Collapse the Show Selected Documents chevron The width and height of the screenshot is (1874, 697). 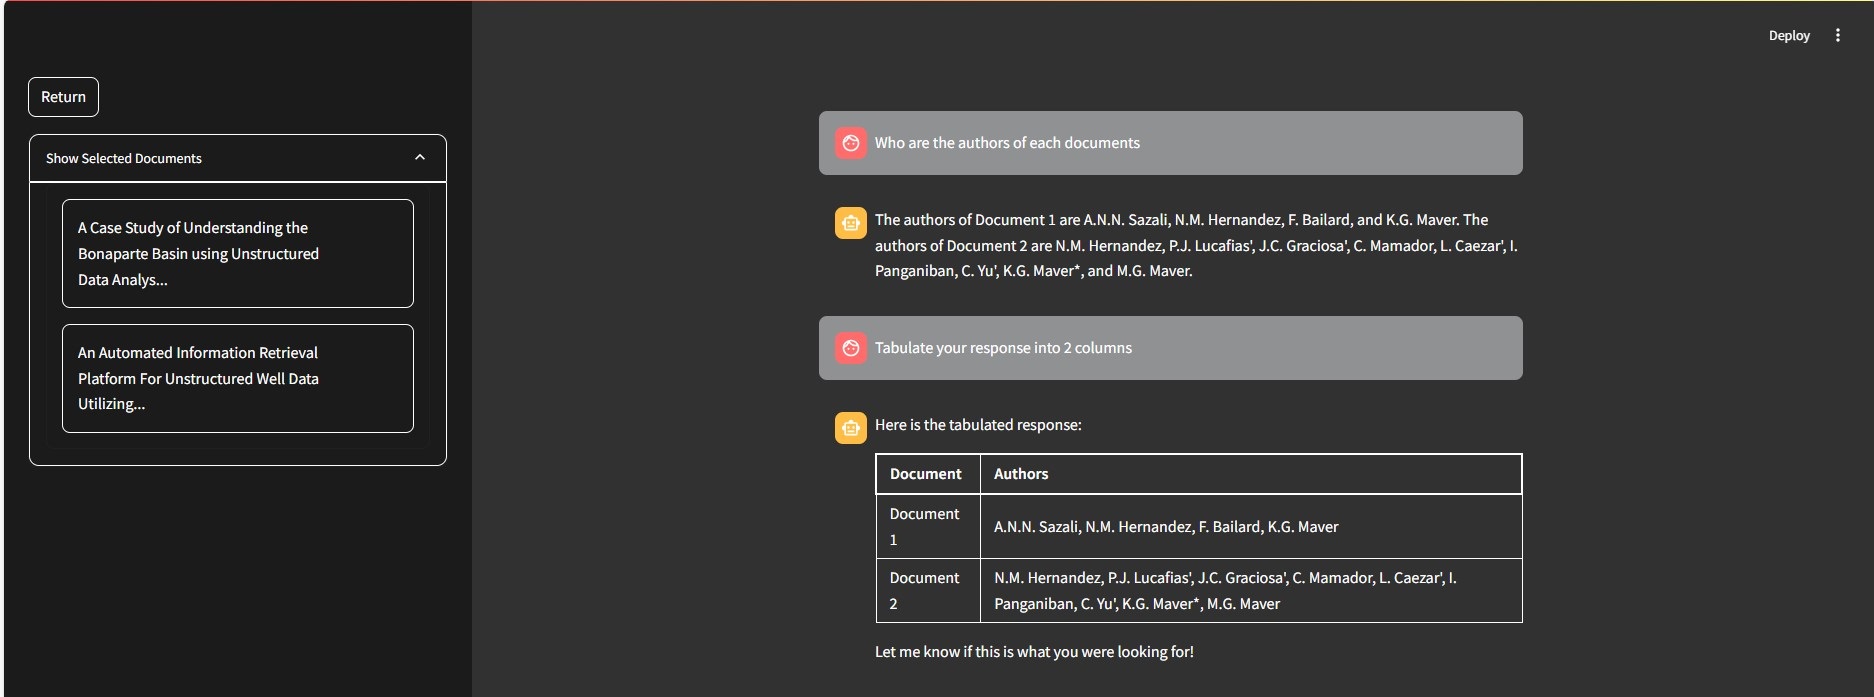[x=420, y=158]
